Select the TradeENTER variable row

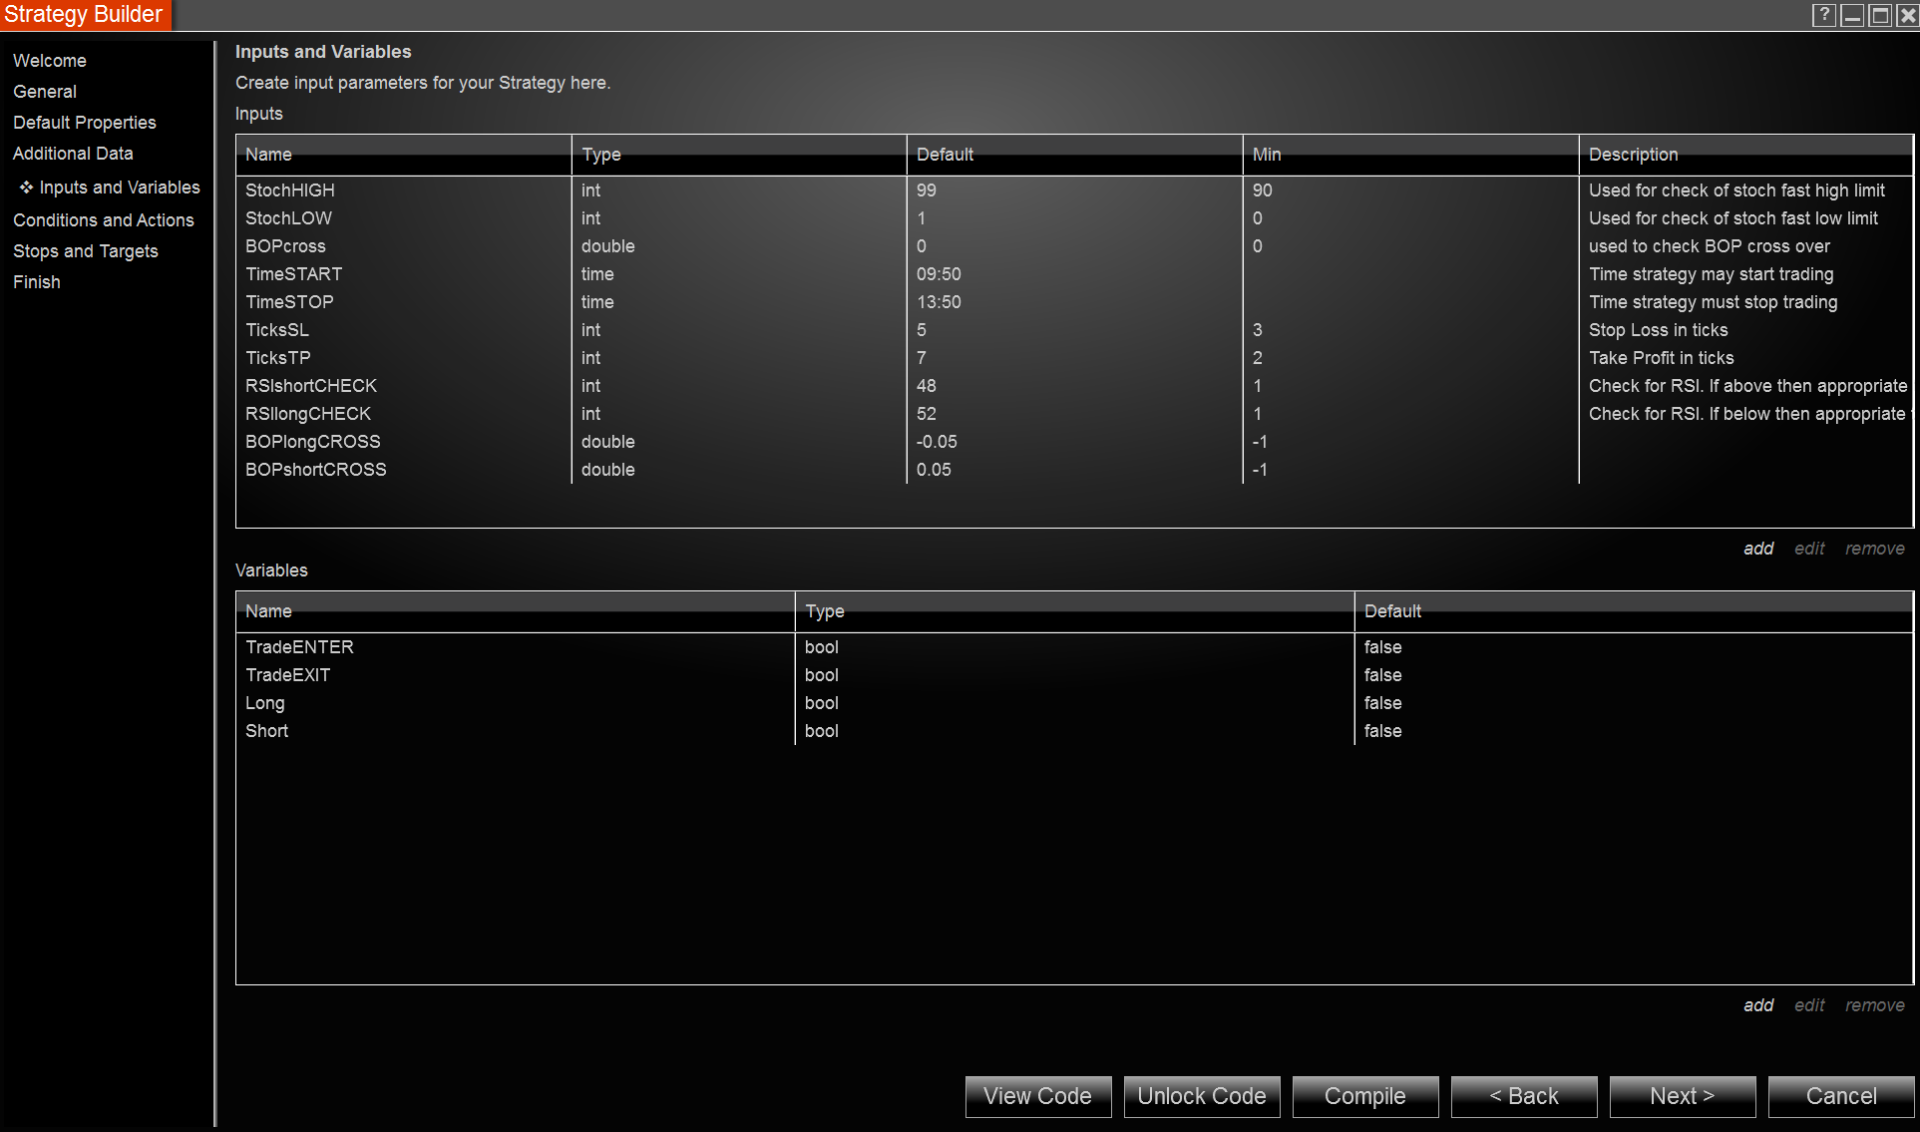[299, 647]
